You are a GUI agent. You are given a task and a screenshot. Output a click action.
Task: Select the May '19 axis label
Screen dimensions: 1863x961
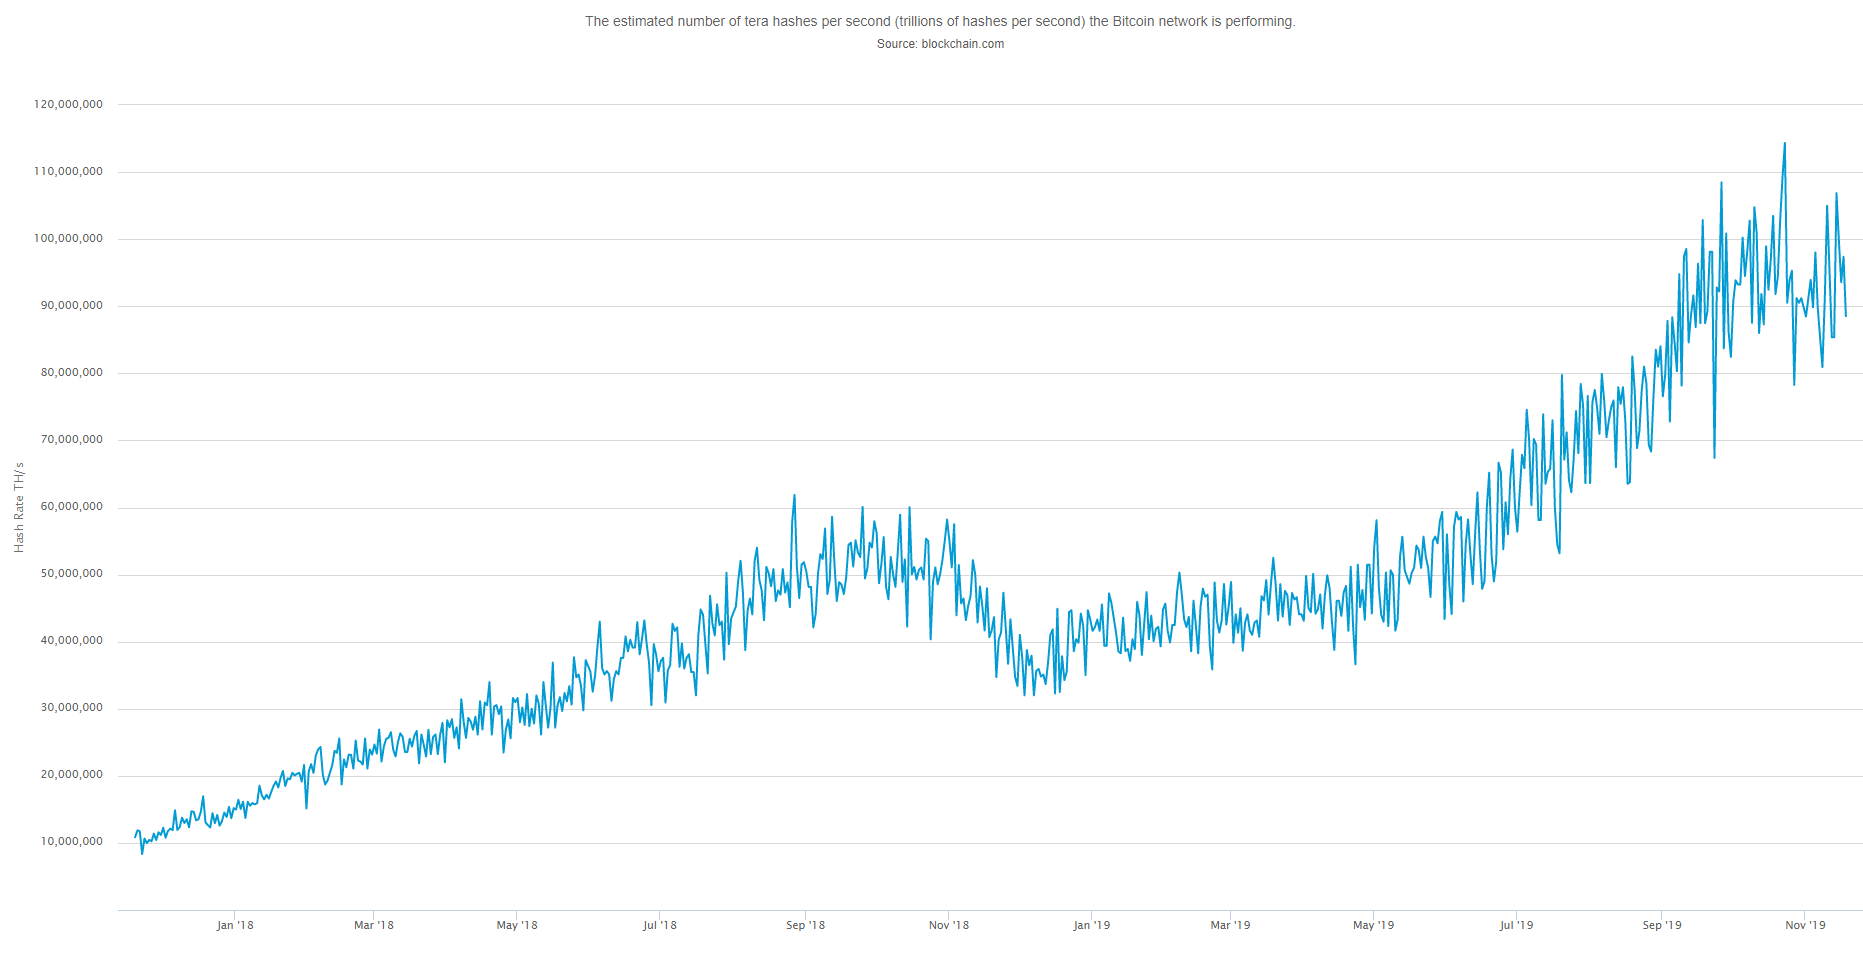click(1375, 925)
